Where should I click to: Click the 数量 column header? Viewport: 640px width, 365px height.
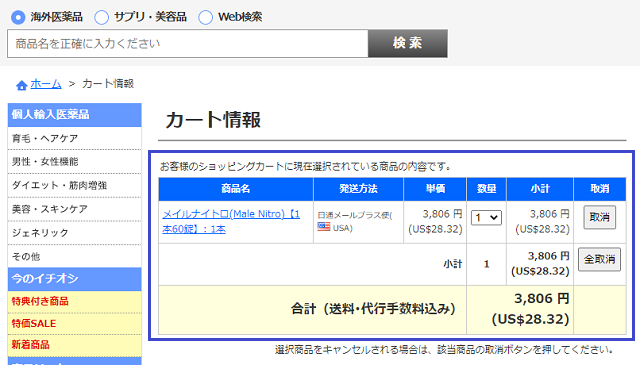pos(487,189)
